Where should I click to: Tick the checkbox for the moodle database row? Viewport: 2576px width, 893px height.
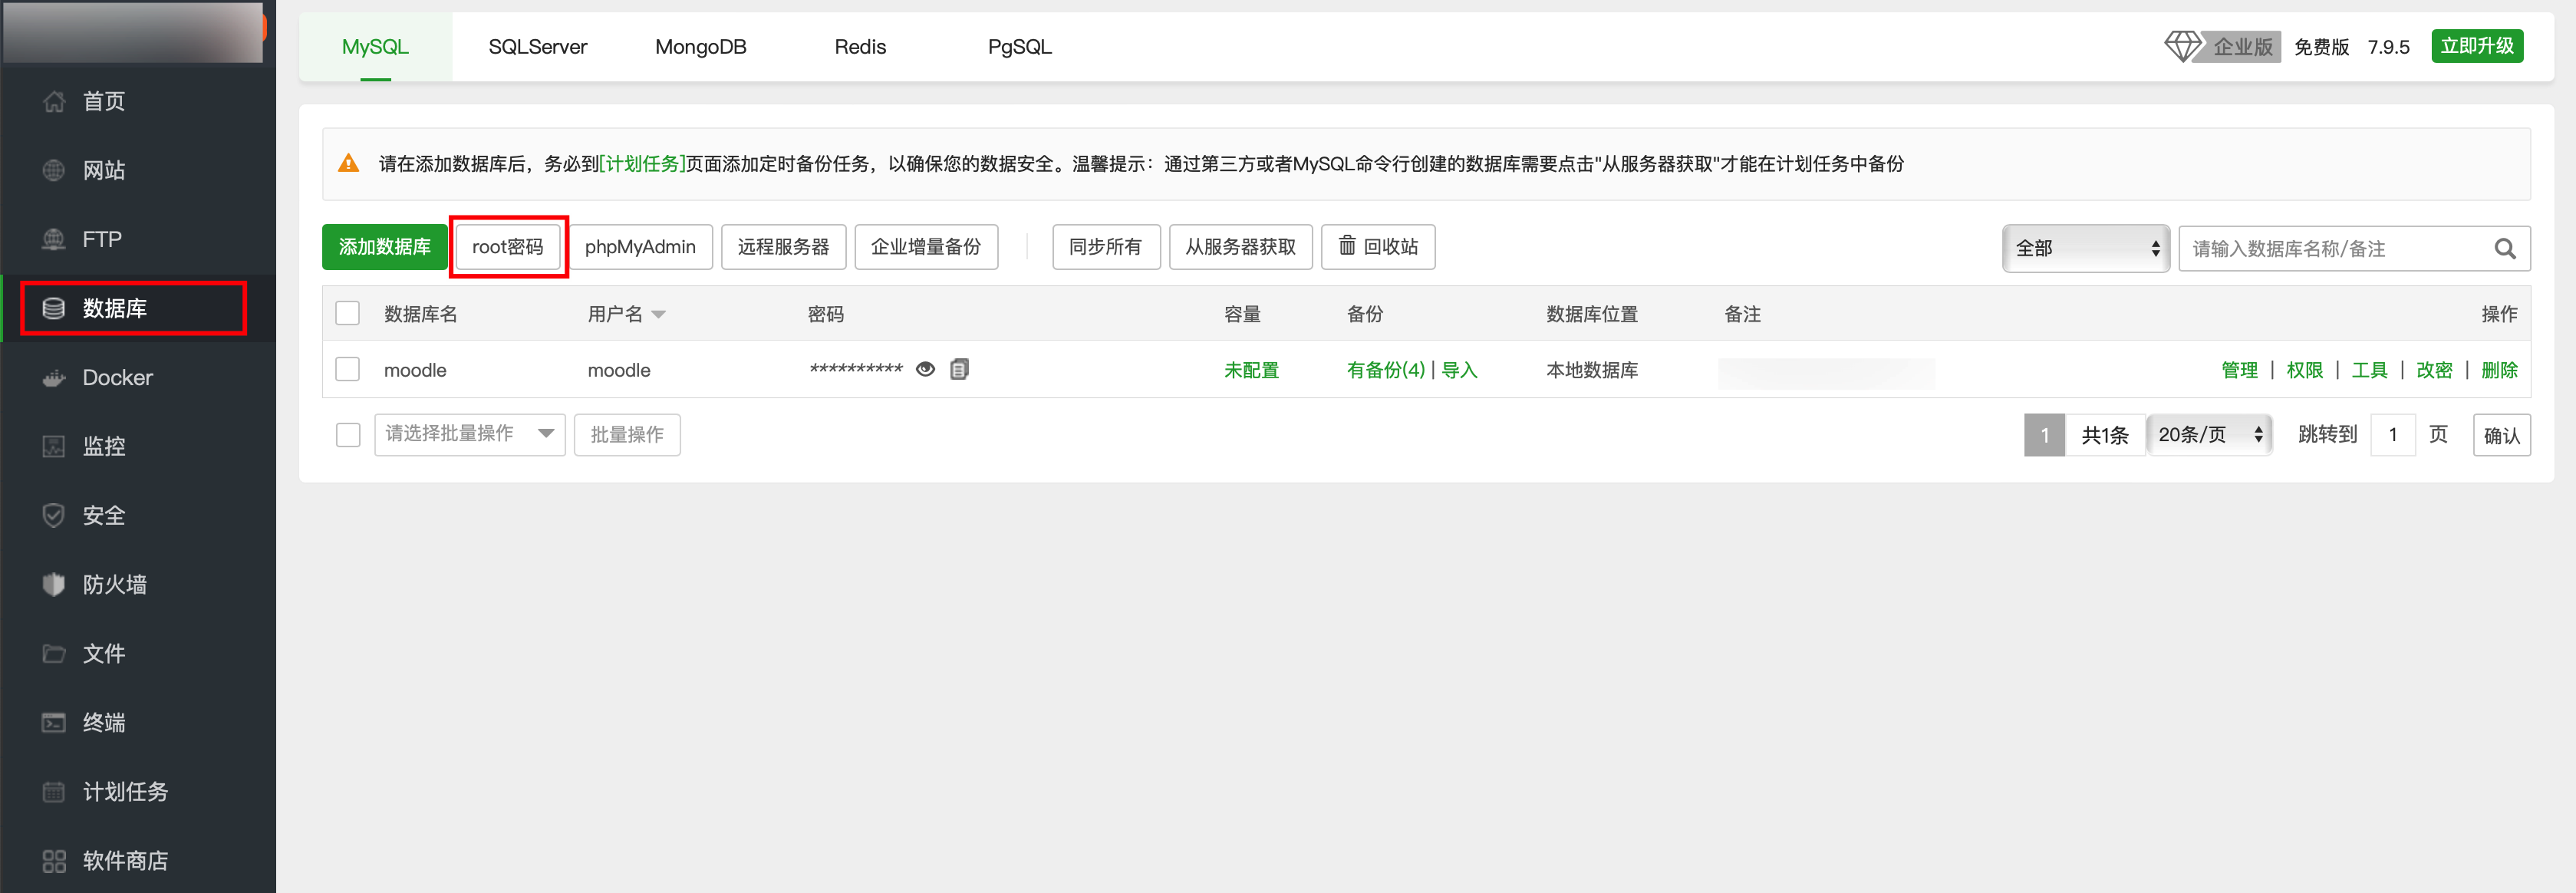click(x=347, y=370)
